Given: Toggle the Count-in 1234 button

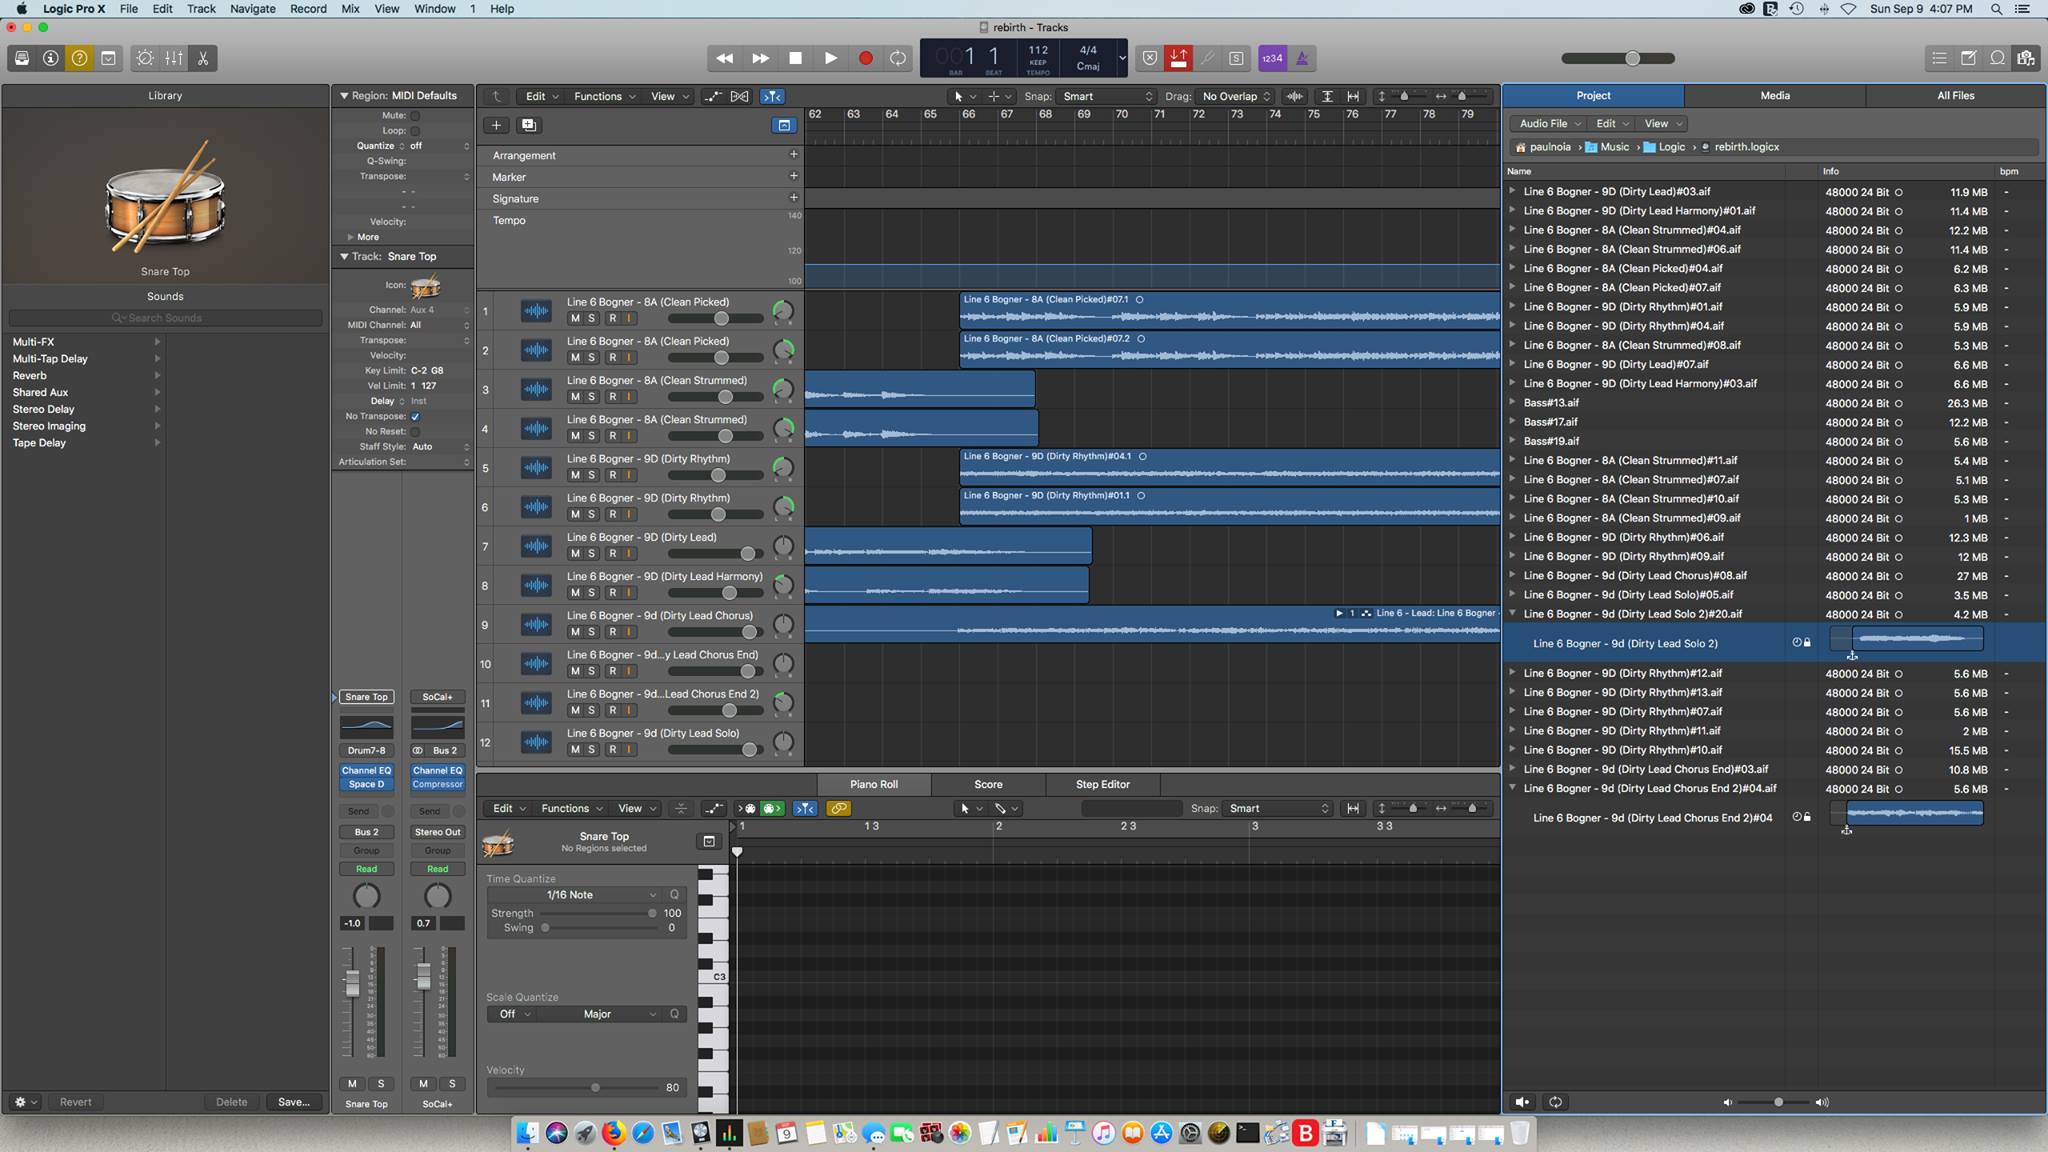Looking at the screenshot, I should pos(1272,58).
